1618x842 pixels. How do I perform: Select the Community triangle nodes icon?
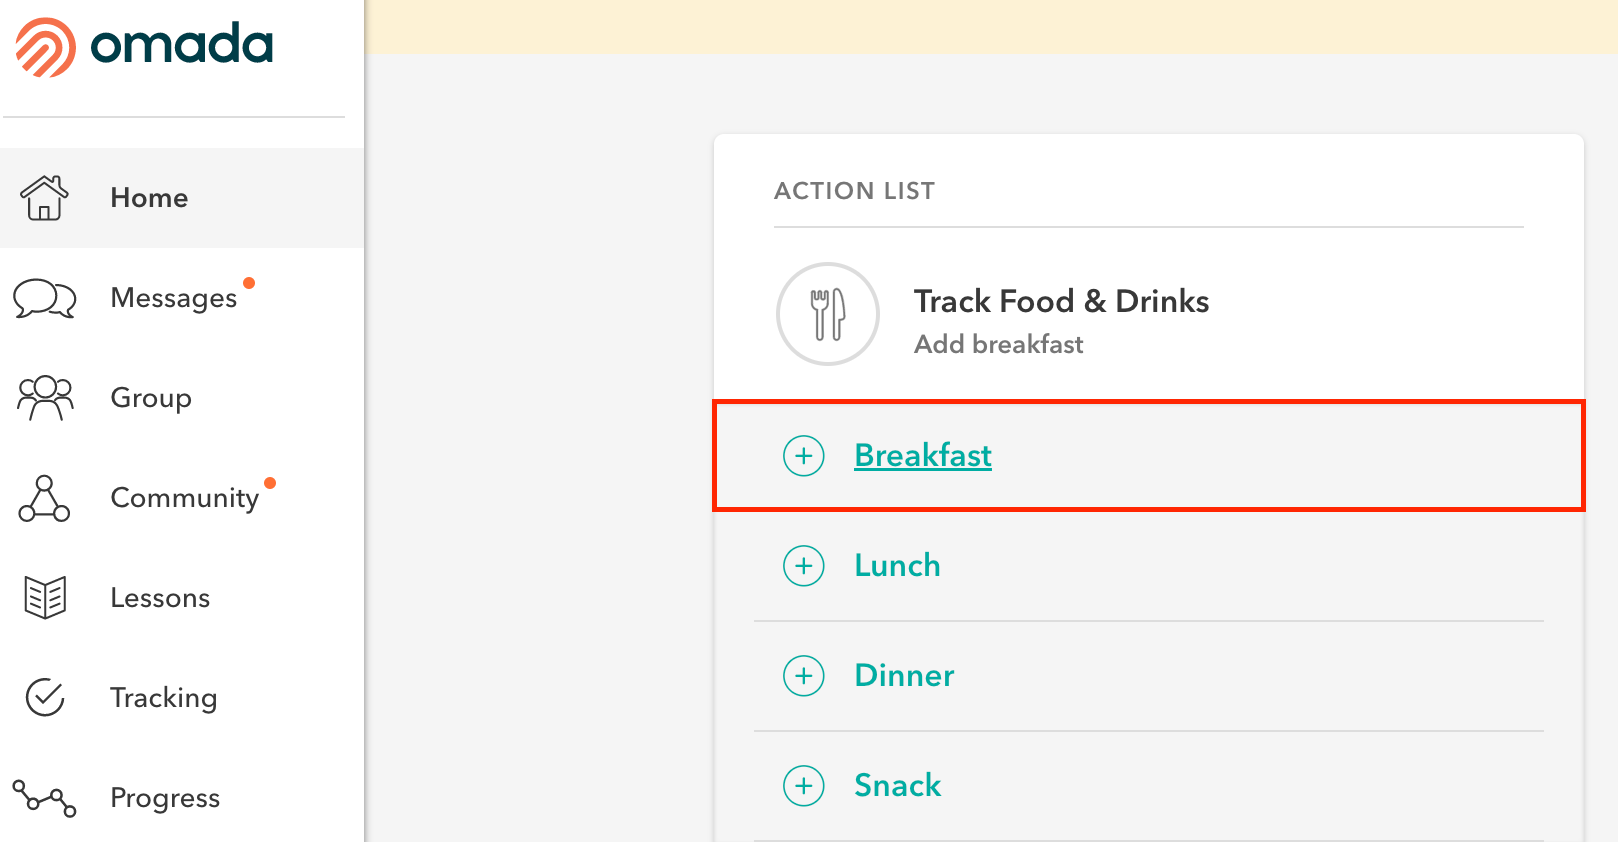pyautogui.click(x=44, y=498)
